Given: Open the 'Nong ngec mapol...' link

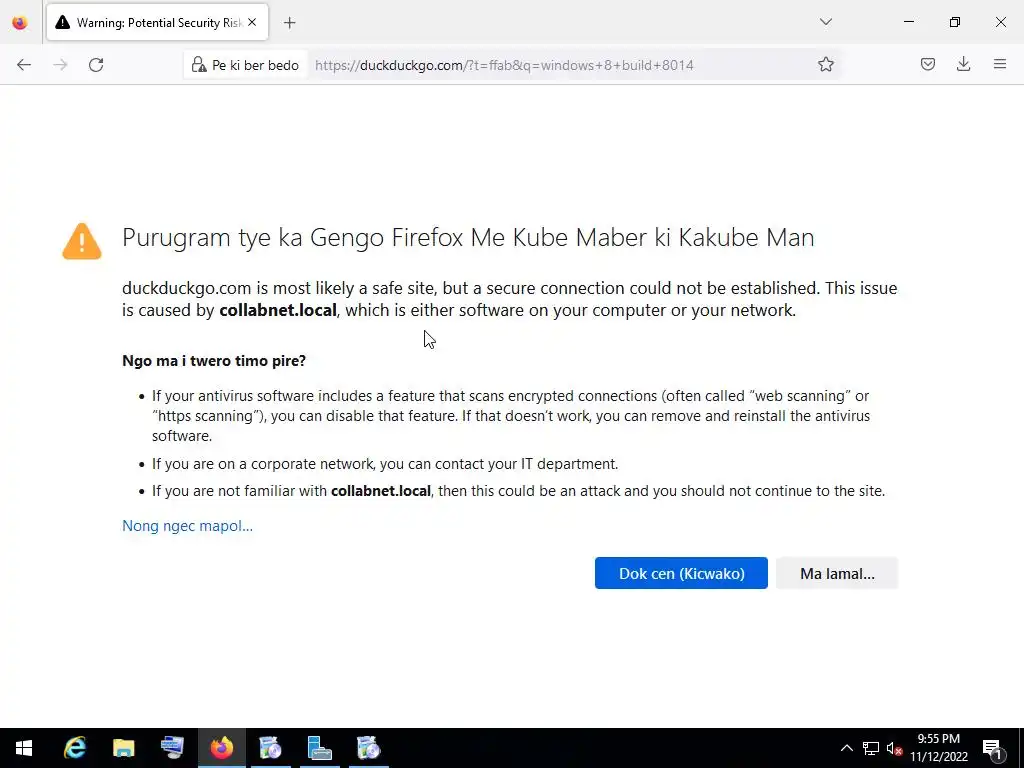Looking at the screenshot, I should point(187,526).
